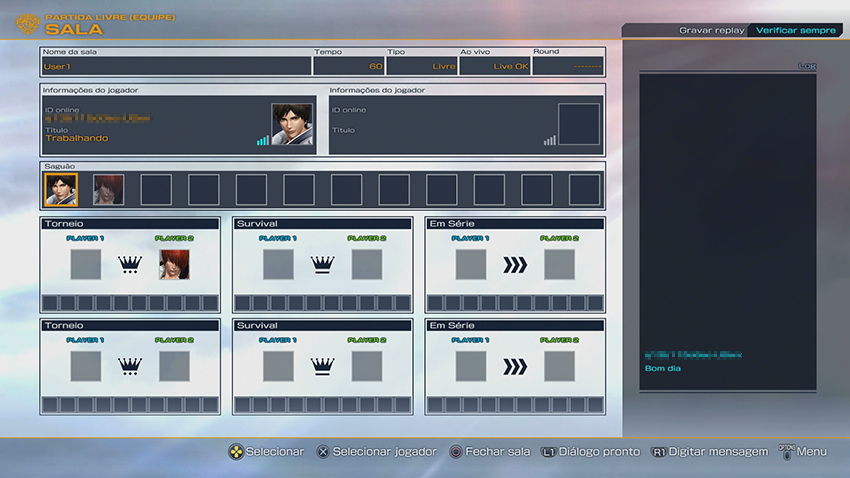The image size is (850, 478).
Task: Click the D-pad icon next to Selecionar
Action: click(236, 452)
